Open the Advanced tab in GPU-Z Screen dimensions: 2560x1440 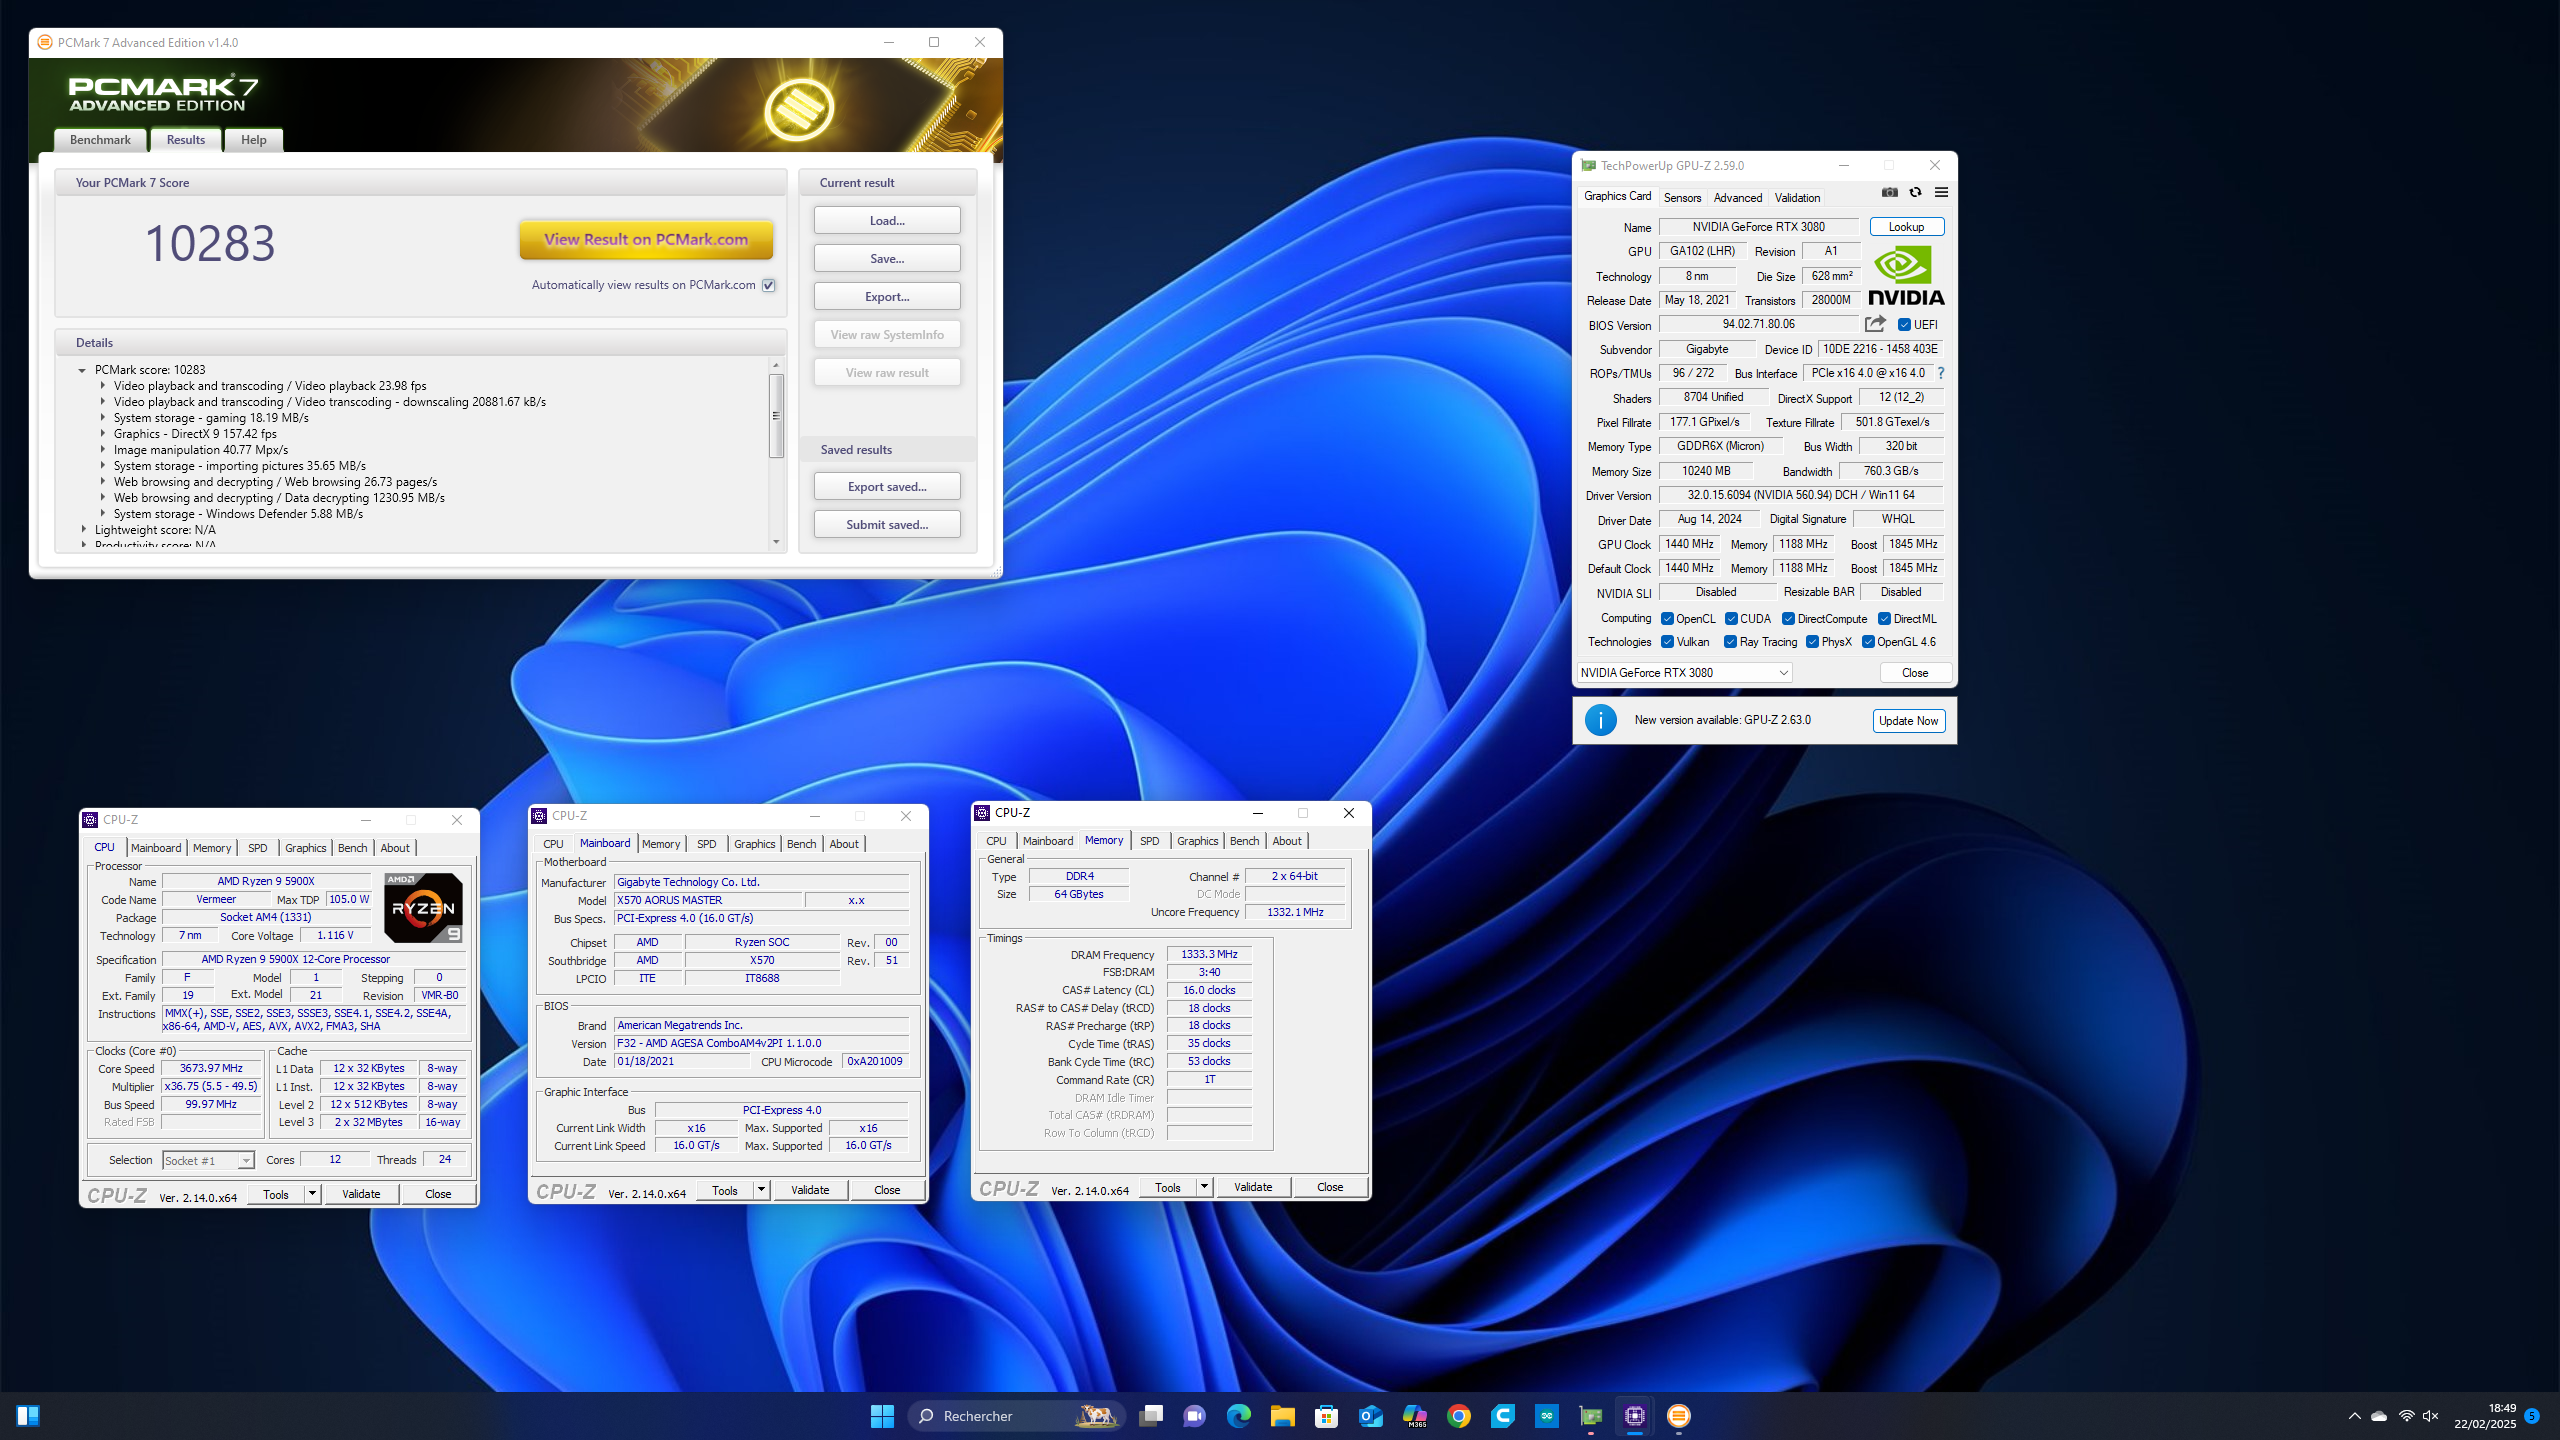coord(1738,198)
